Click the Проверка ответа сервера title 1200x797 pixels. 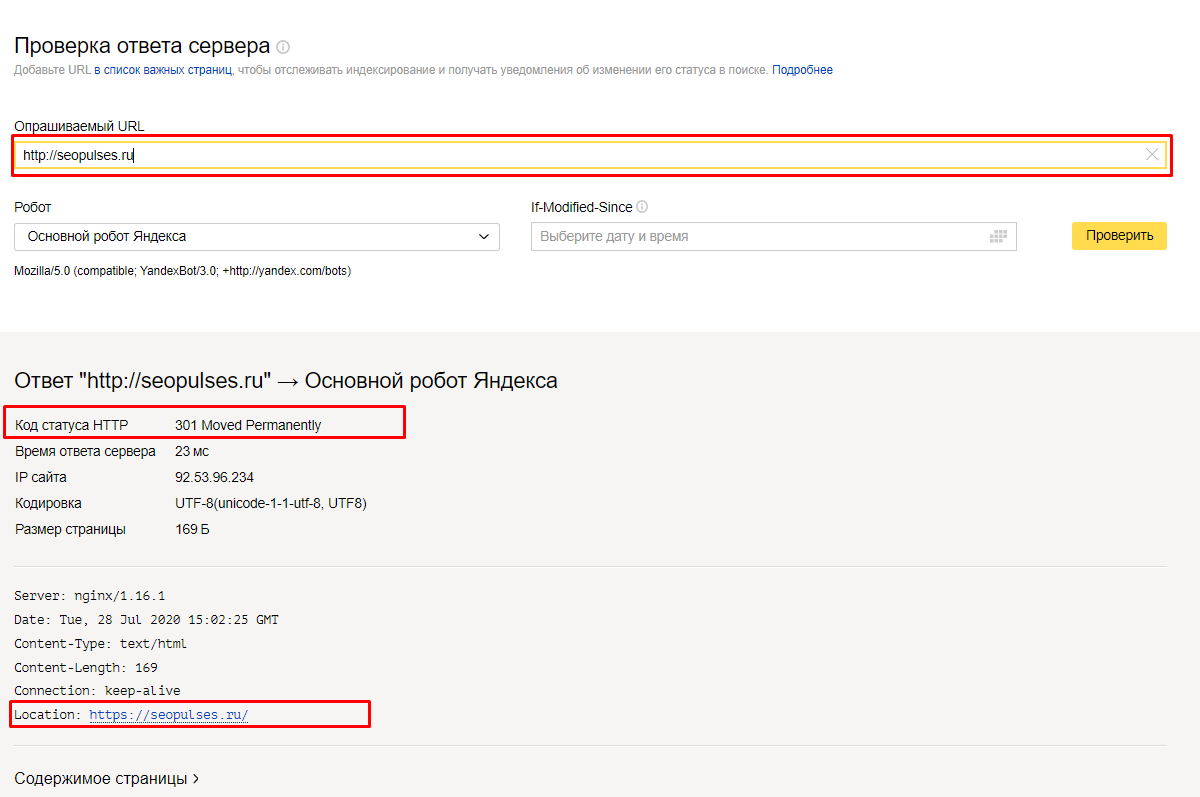click(x=142, y=45)
